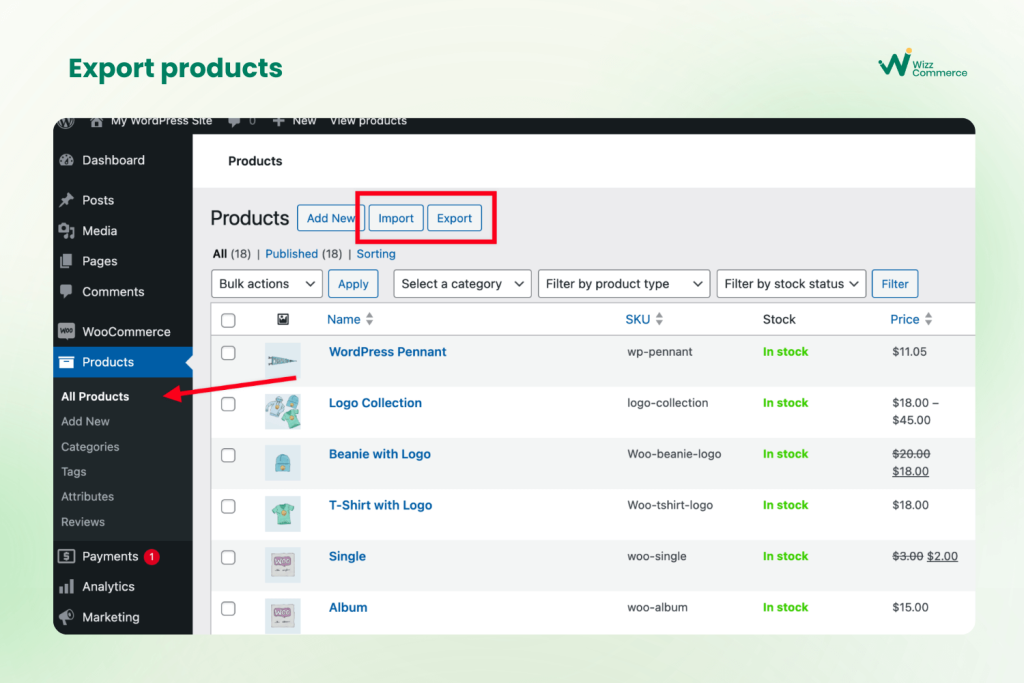Open the Bulk actions dropdown
Screen dimensions: 1024x683
pos(266,283)
